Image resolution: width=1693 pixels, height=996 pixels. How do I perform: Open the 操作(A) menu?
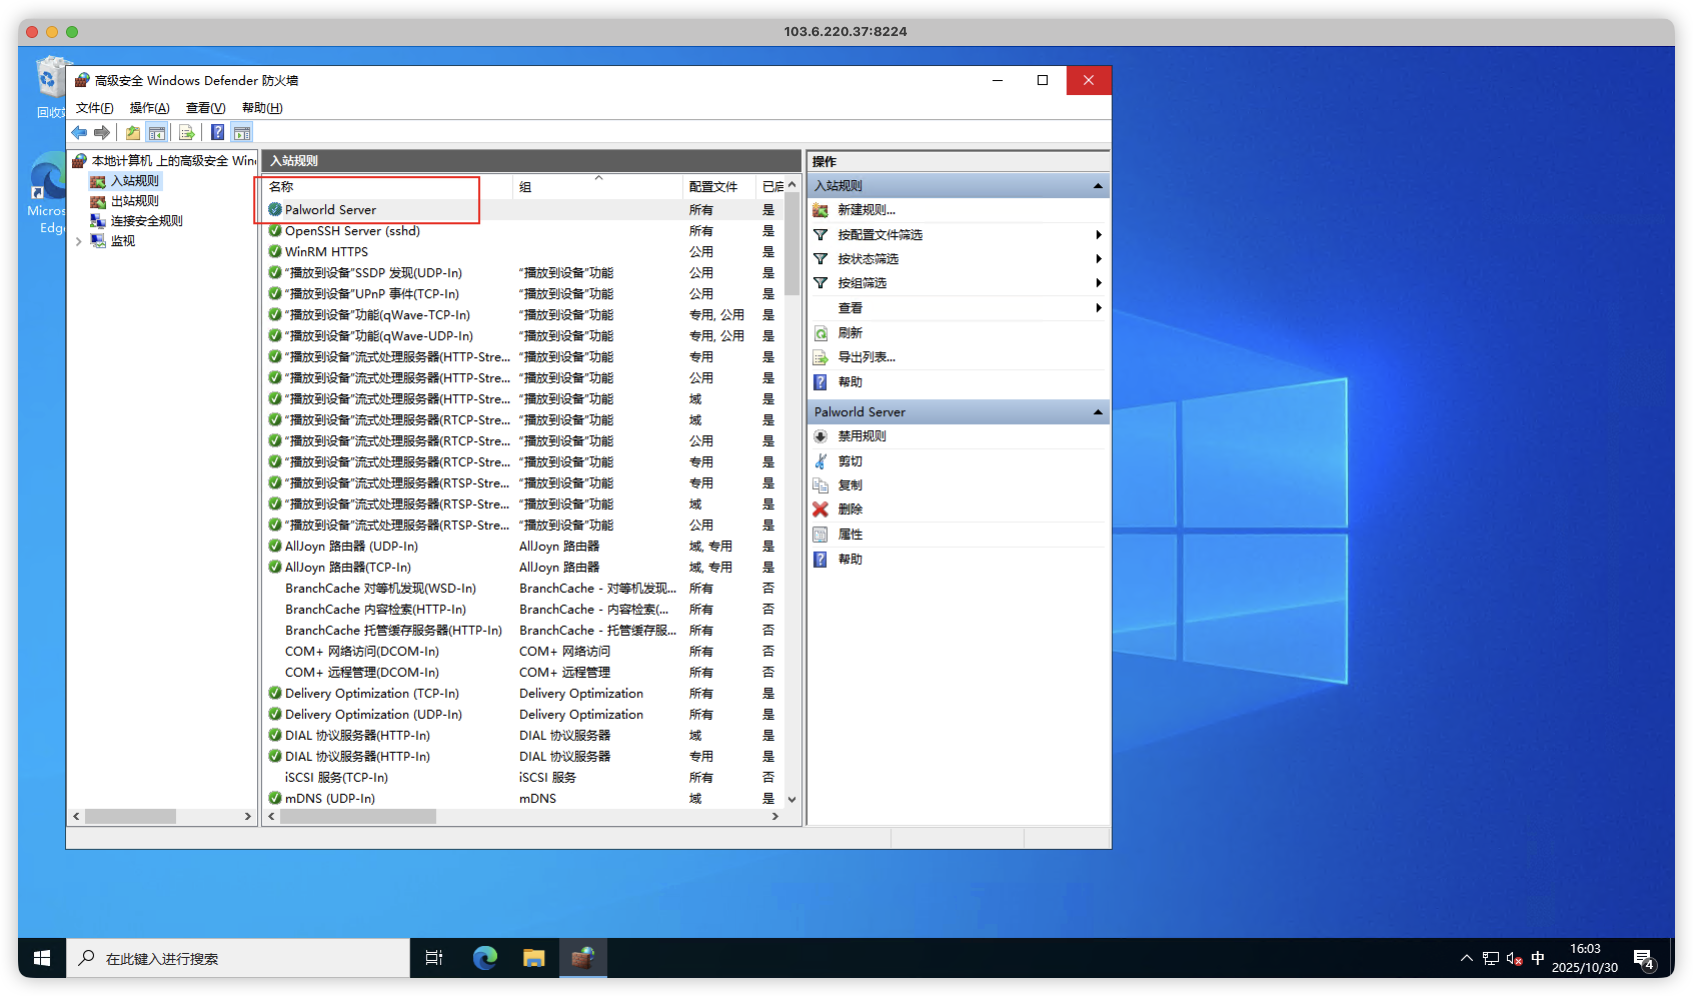(149, 108)
